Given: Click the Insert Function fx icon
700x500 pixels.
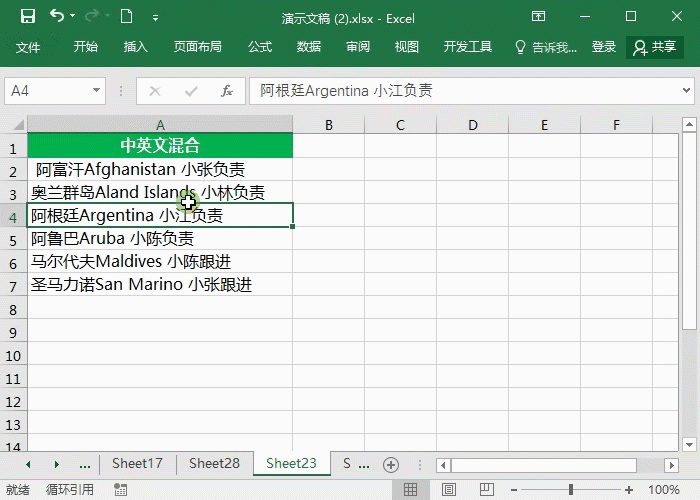Looking at the screenshot, I should [227, 91].
